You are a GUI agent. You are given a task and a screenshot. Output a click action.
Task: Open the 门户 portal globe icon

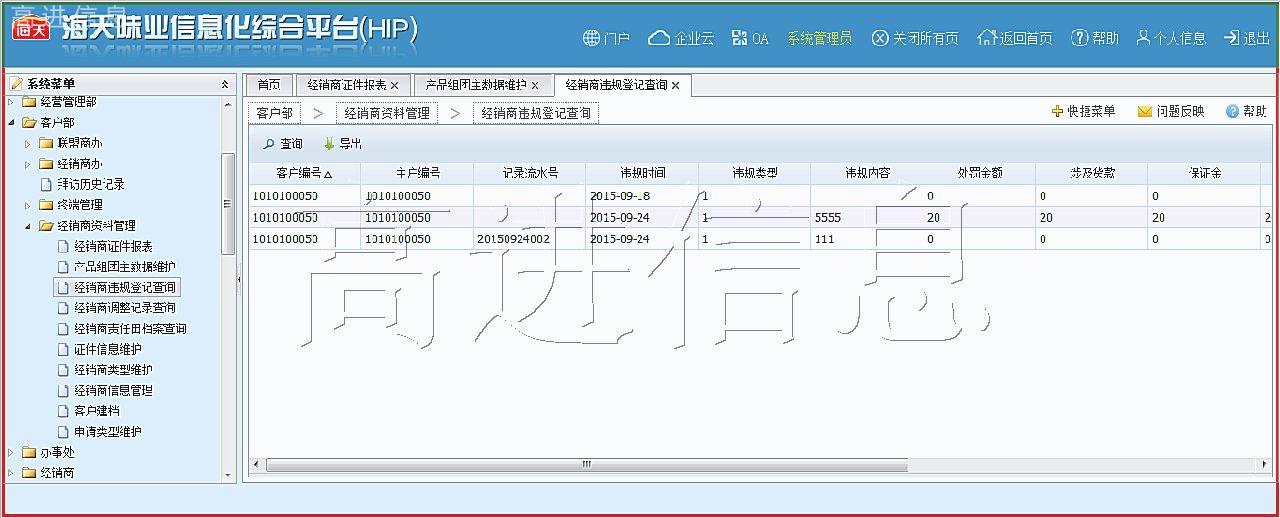pyautogui.click(x=592, y=39)
